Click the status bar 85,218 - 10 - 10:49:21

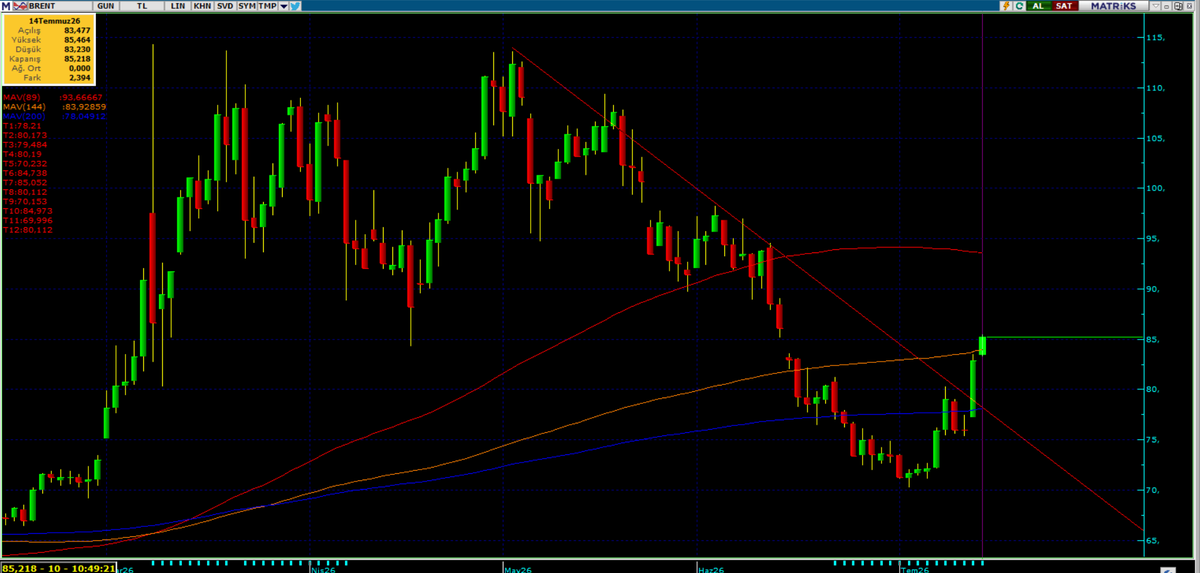[x=58, y=567]
